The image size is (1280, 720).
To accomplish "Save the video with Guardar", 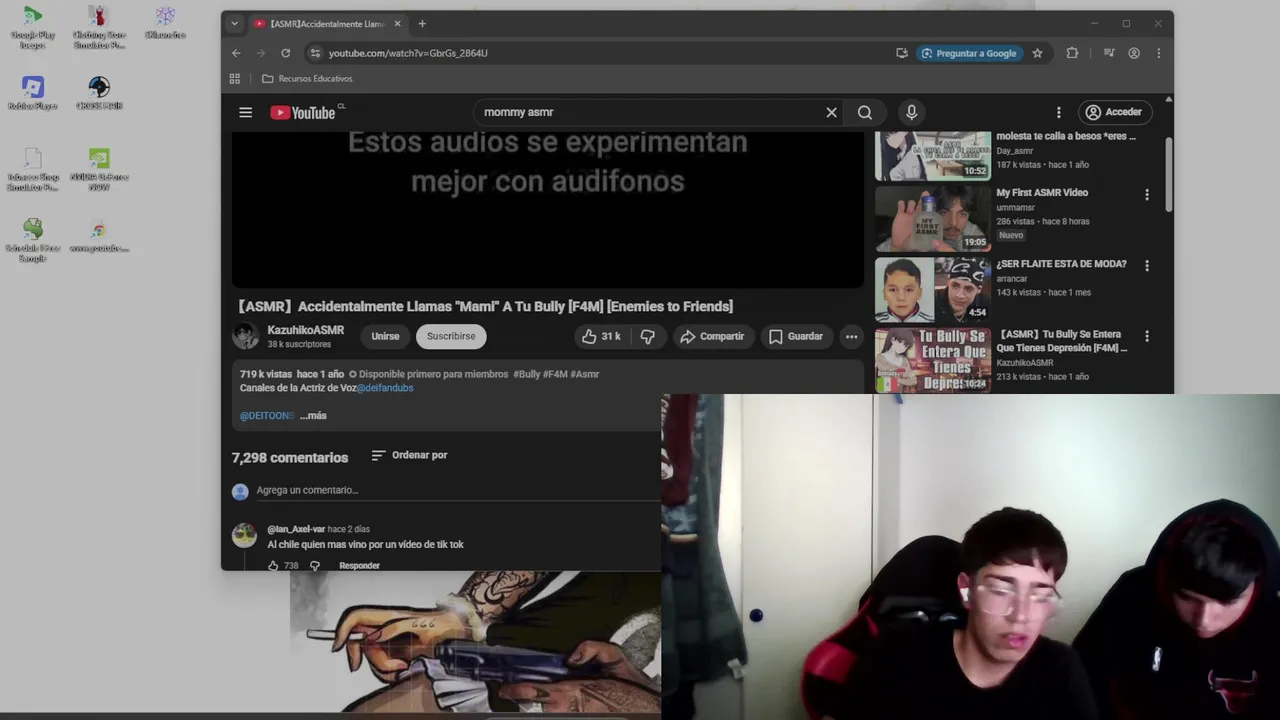I will (x=796, y=336).
